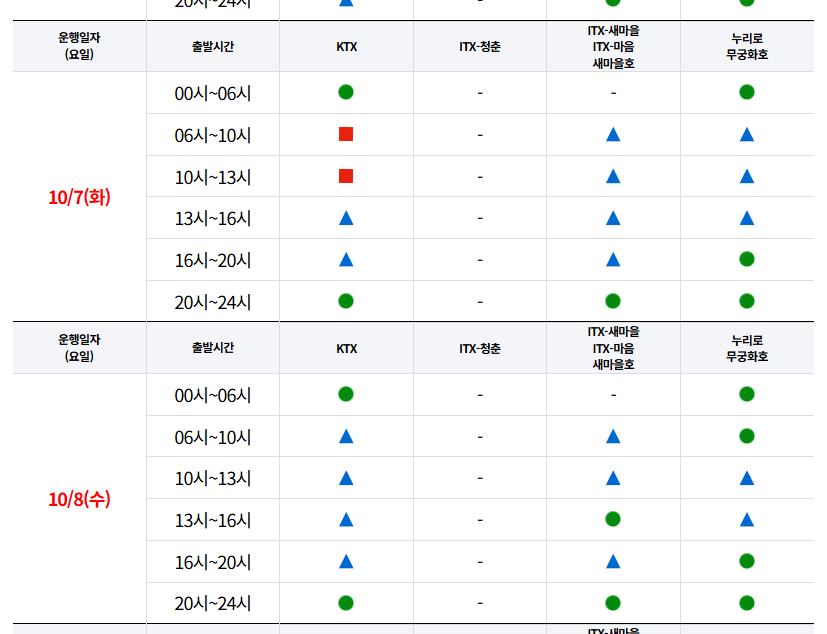The height and width of the screenshot is (634, 827).
Task: Click 20시~24시 time slot in 10/8 section
Action: [213, 603]
